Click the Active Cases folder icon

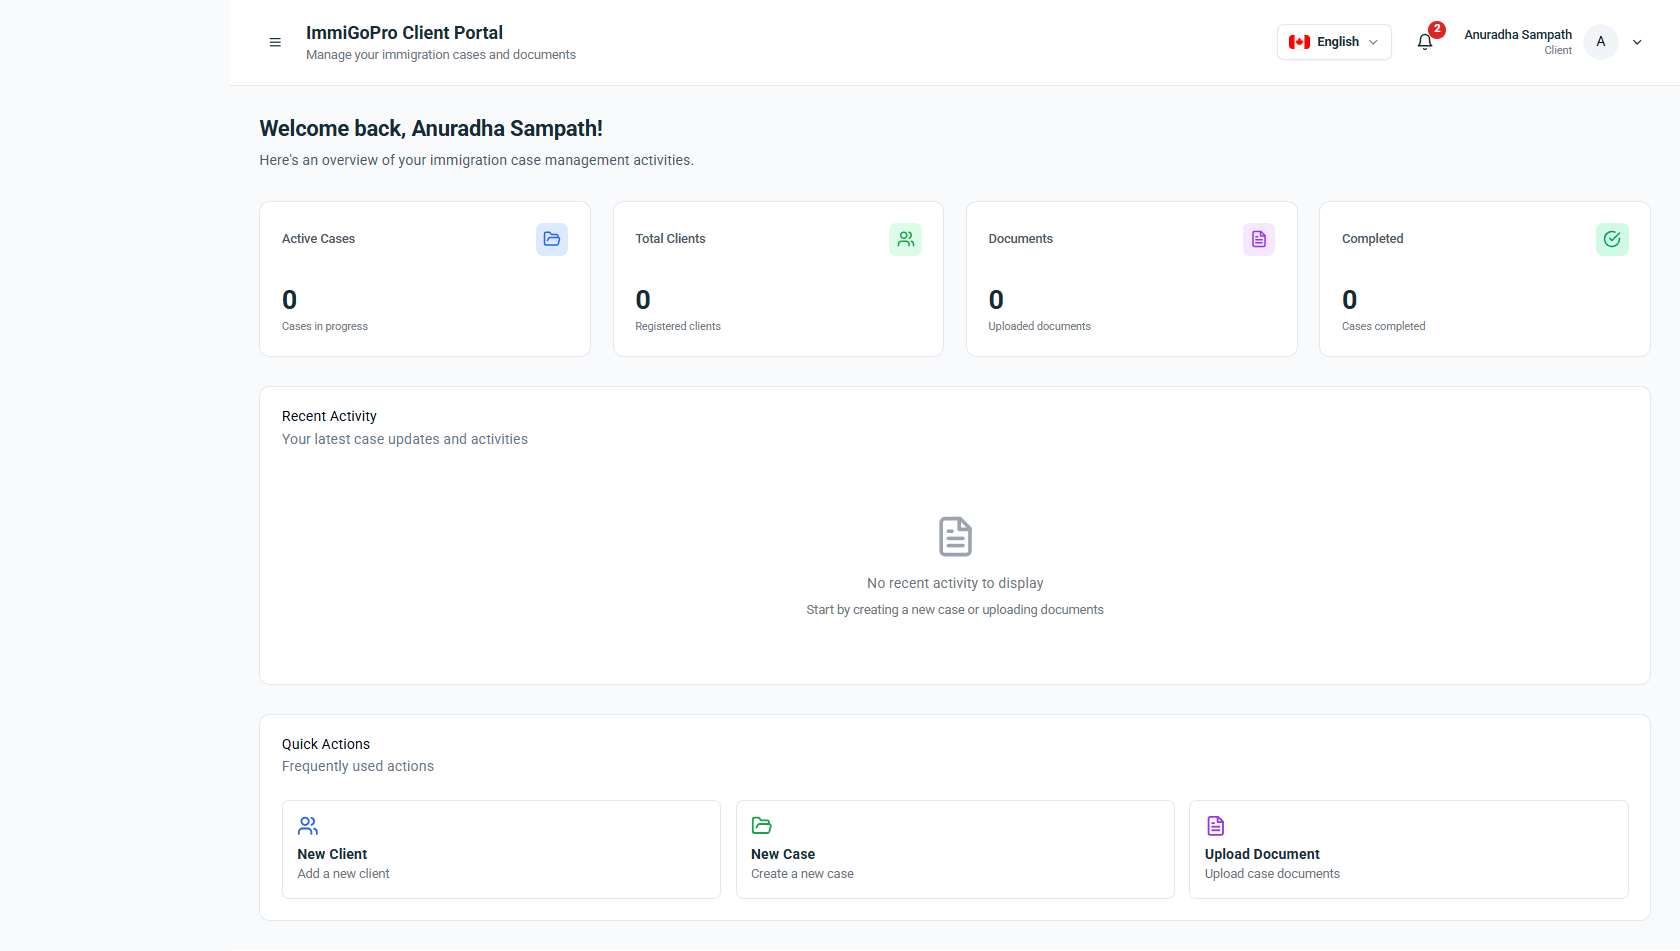(x=552, y=239)
